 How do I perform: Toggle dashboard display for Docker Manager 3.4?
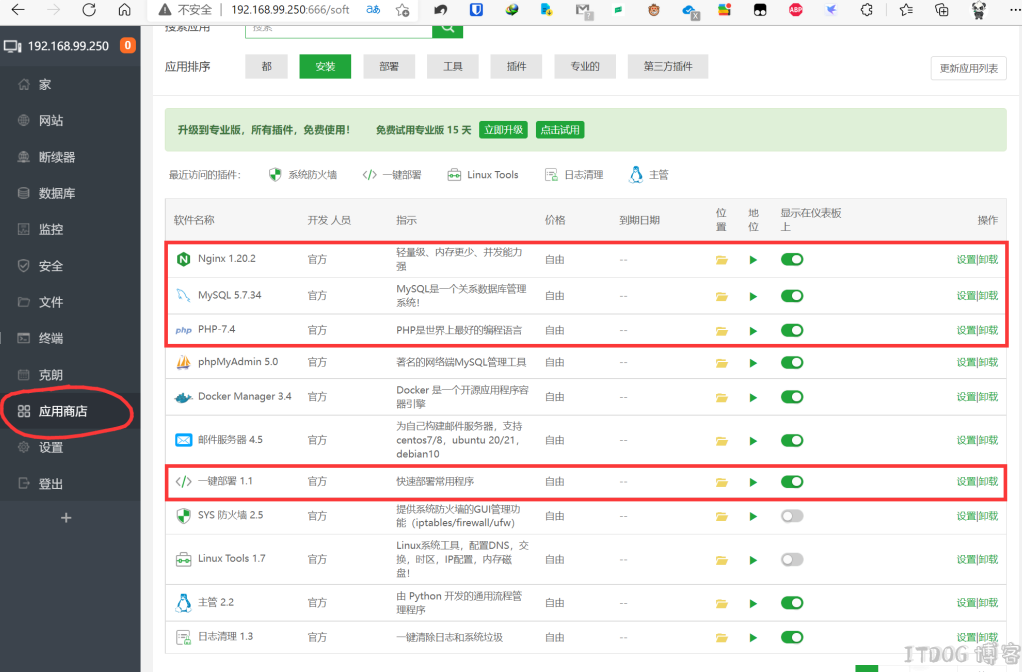(792, 397)
